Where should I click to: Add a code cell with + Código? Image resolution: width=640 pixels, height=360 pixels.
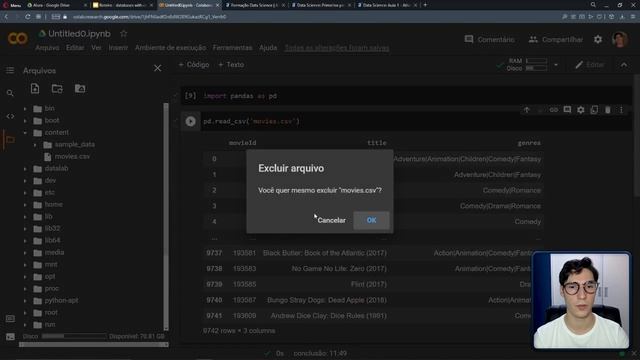click(x=194, y=64)
